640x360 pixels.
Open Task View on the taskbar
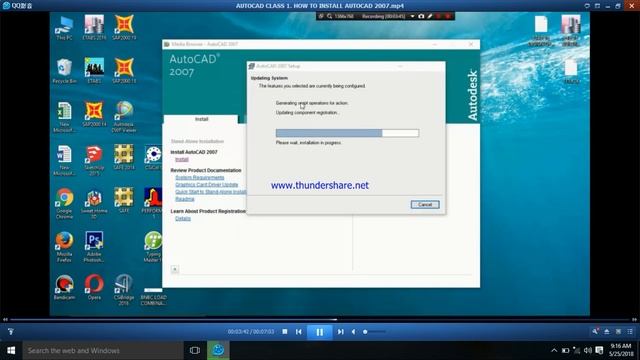coord(195,350)
